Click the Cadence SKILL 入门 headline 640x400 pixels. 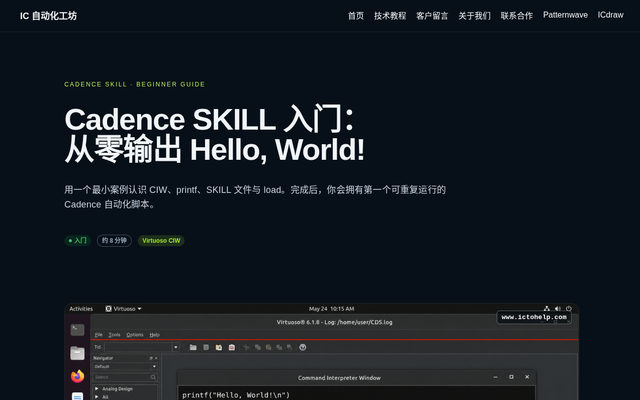pos(214,135)
